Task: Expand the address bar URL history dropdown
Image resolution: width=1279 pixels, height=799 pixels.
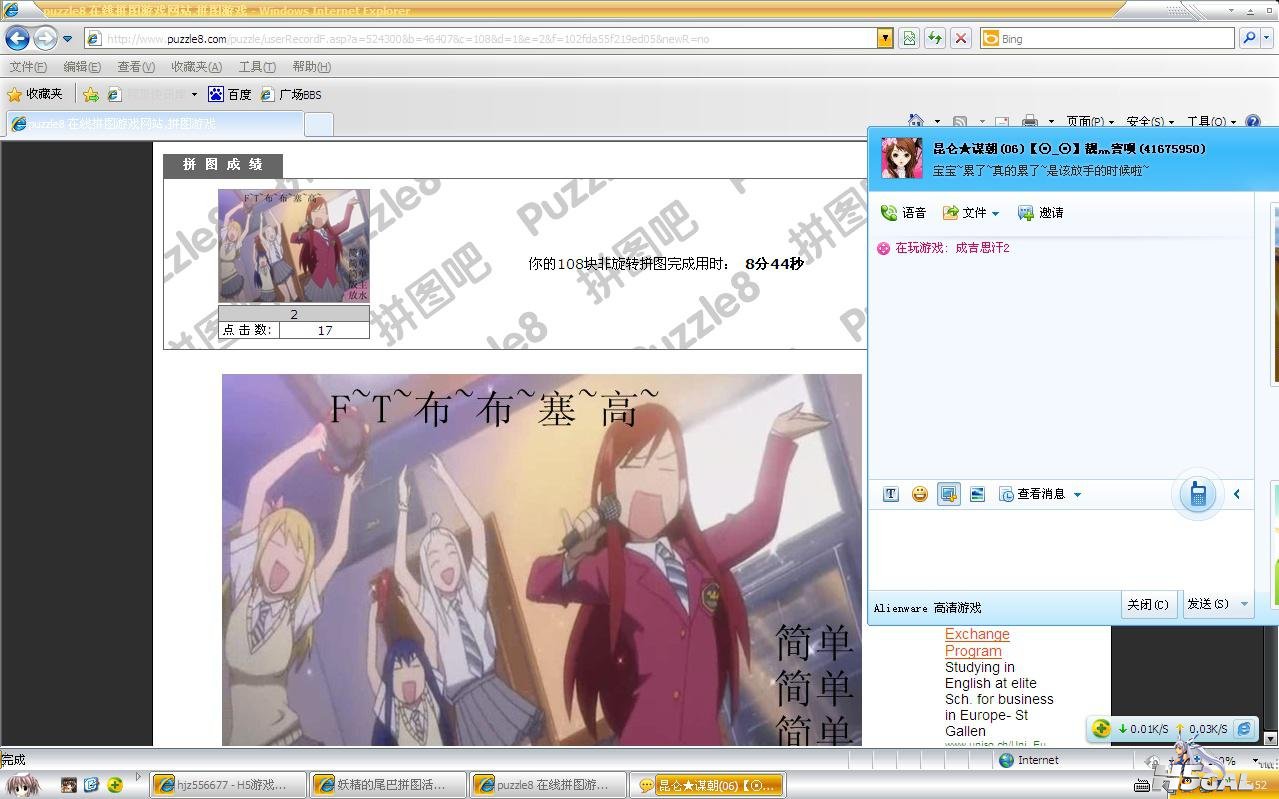Action: pos(884,39)
